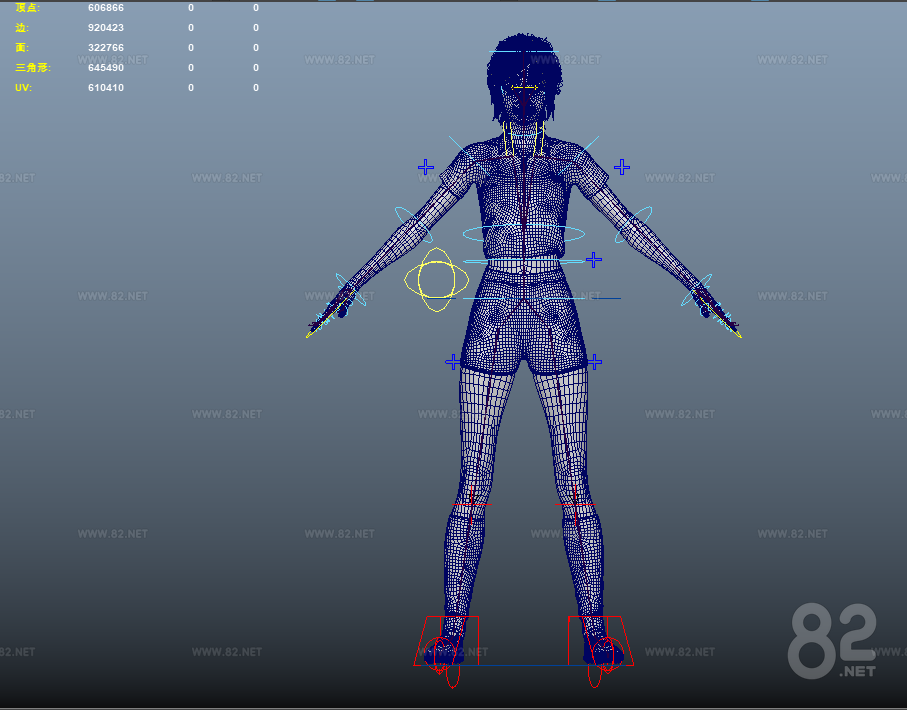The image size is (907, 710).
Task: Click the 边 edge count 920423 readout
Action: pos(105,28)
